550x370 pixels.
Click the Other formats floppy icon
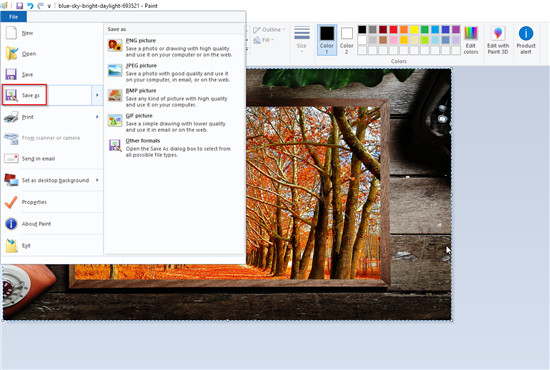coord(115,145)
